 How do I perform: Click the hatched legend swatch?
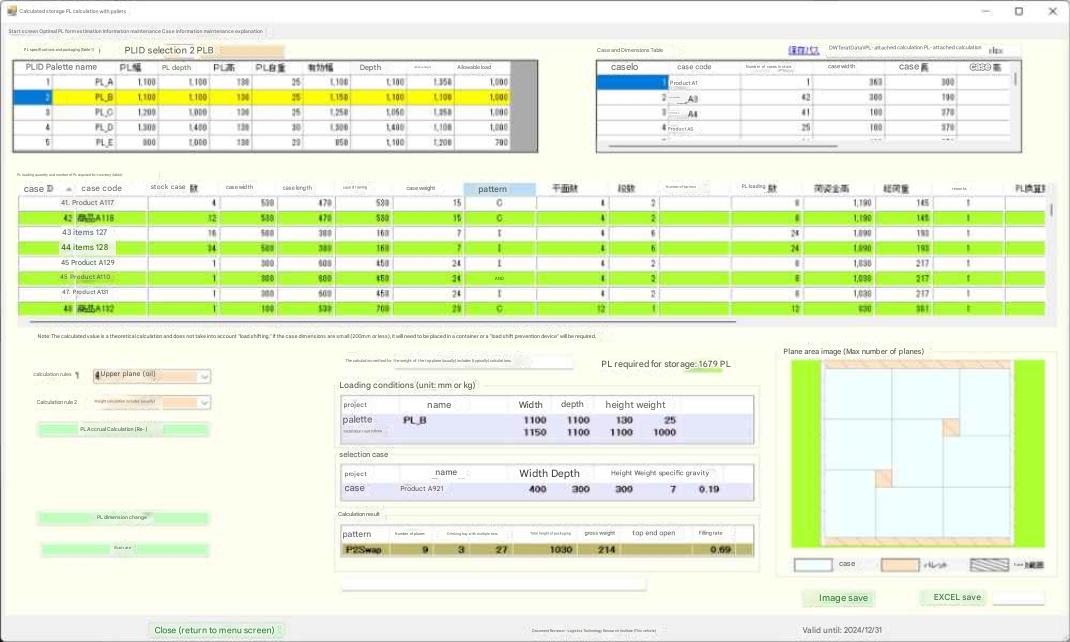[x=989, y=565]
